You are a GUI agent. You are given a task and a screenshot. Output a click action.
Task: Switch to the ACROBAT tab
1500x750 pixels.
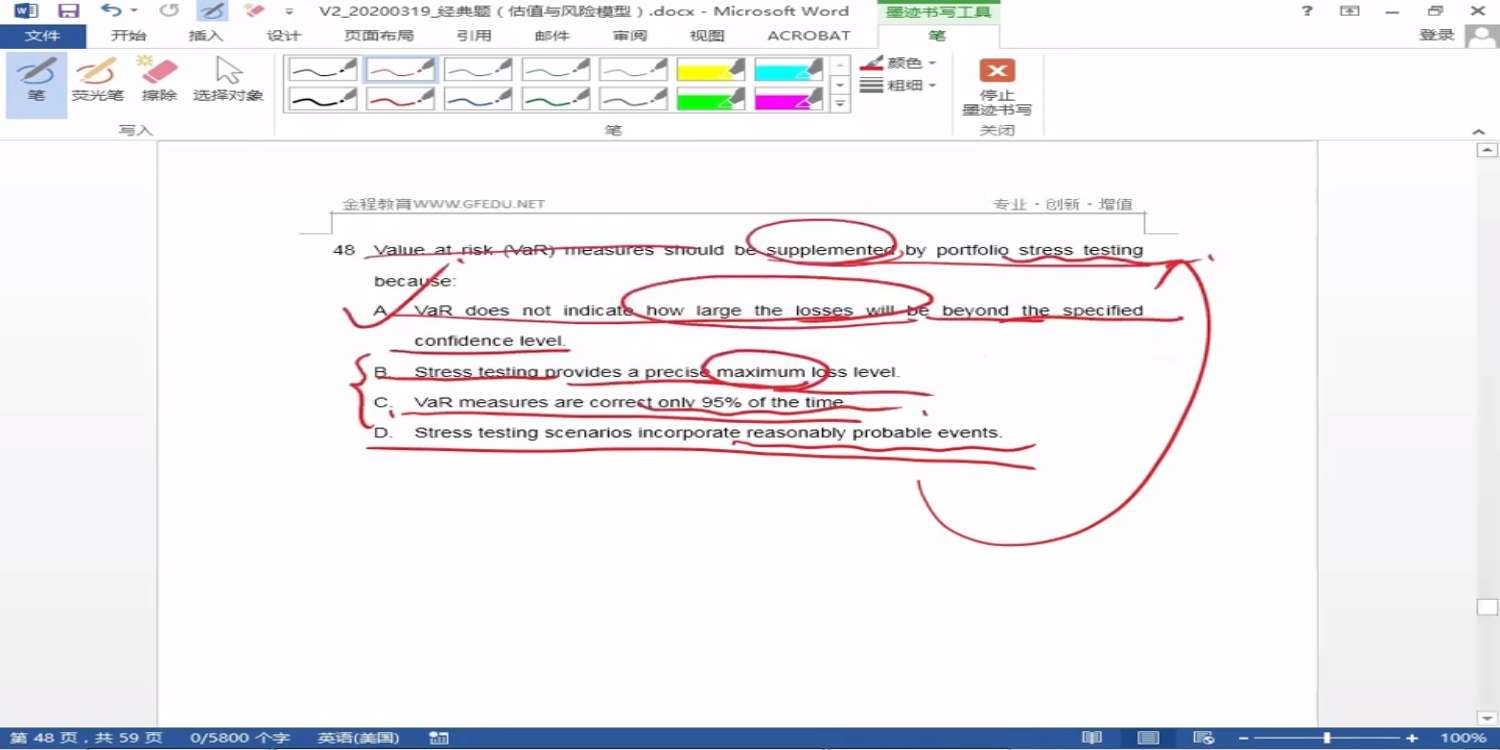809,36
